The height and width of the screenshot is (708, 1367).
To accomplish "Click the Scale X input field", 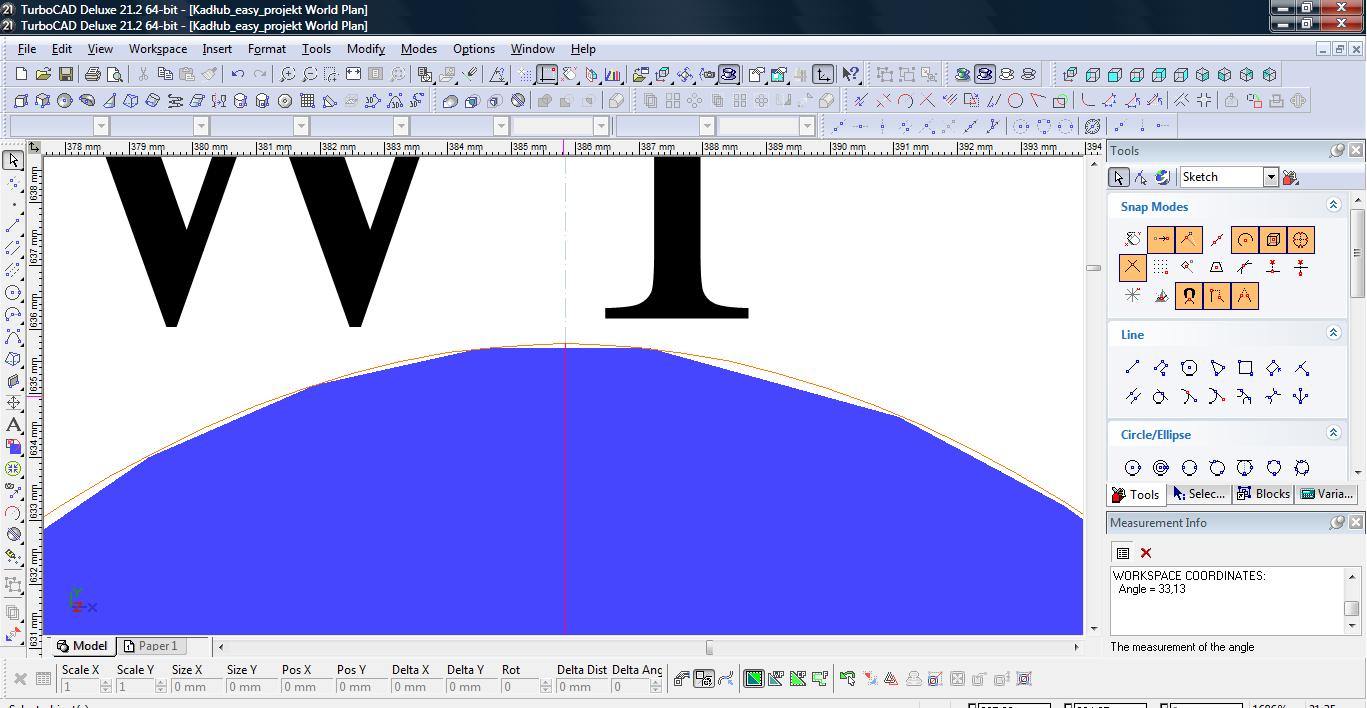I will (x=80, y=687).
